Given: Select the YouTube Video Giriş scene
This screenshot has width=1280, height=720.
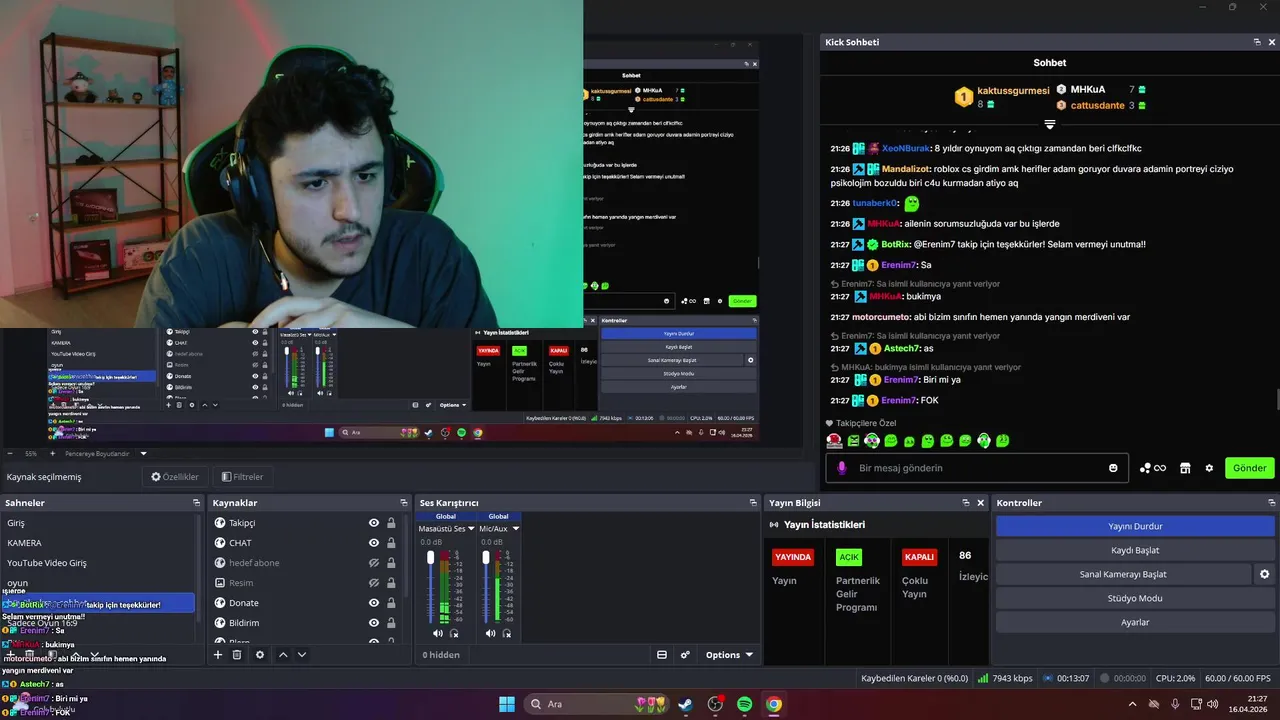Looking at the screenshot, I should (98, 563).
